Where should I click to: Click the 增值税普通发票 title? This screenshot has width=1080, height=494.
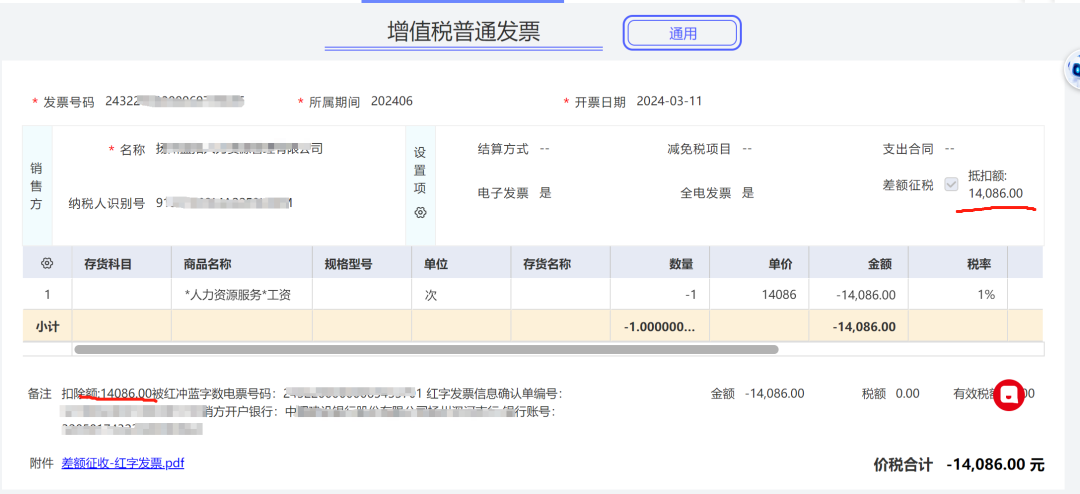click(464, 32)
